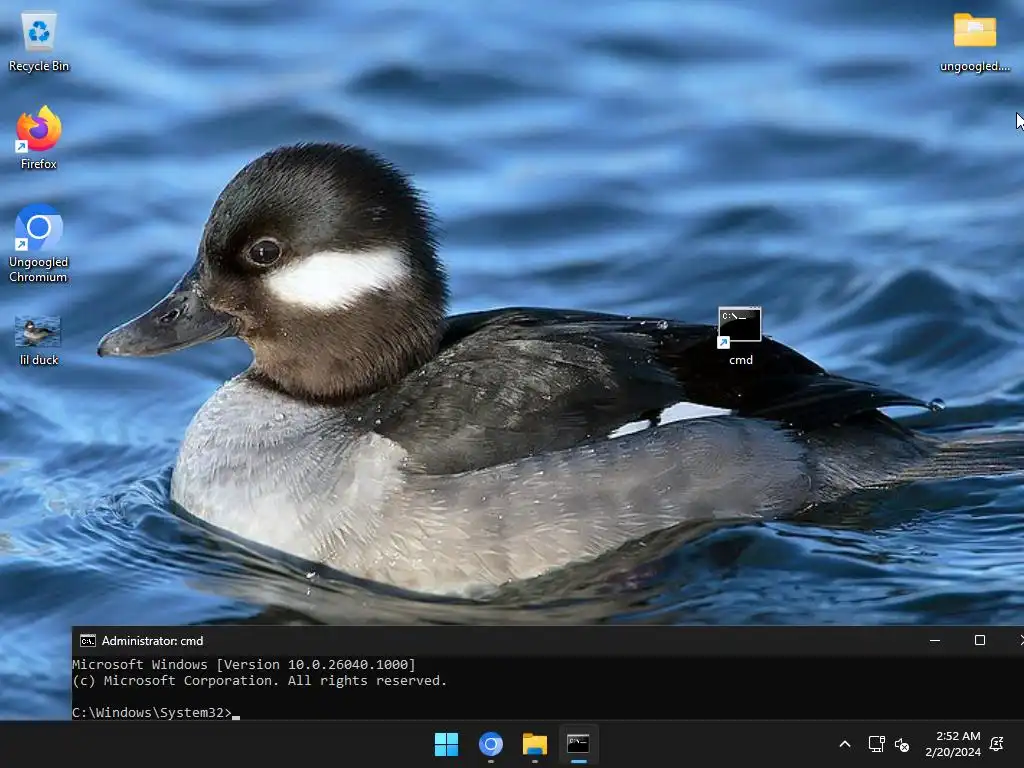
Task: Select the Recycle Bin desktop icon
Action: coord(39,42)
